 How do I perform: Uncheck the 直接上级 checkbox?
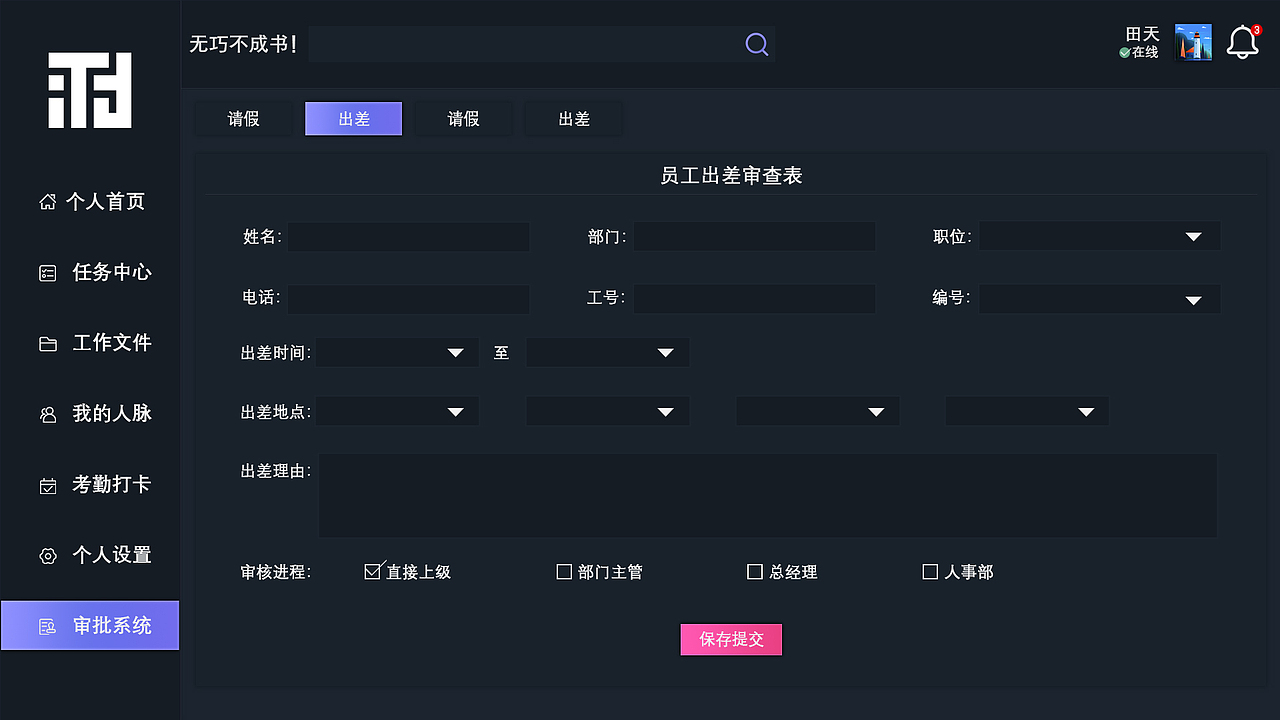372,570
